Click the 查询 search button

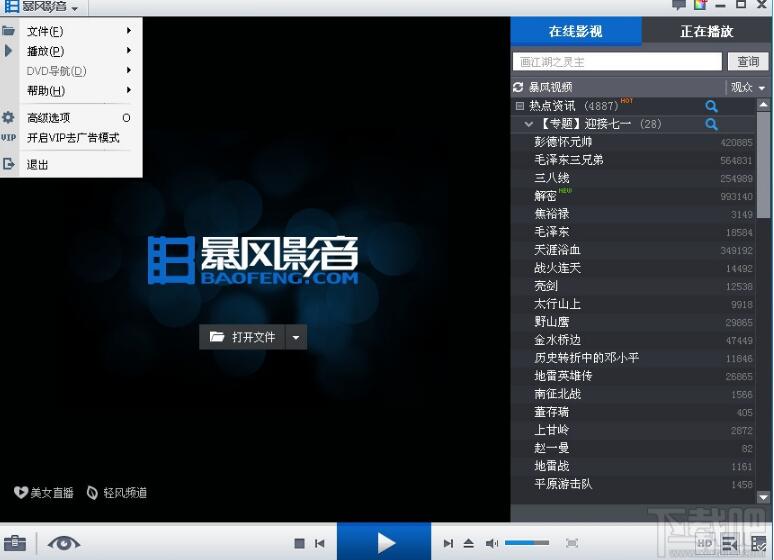tap(748, 62)
